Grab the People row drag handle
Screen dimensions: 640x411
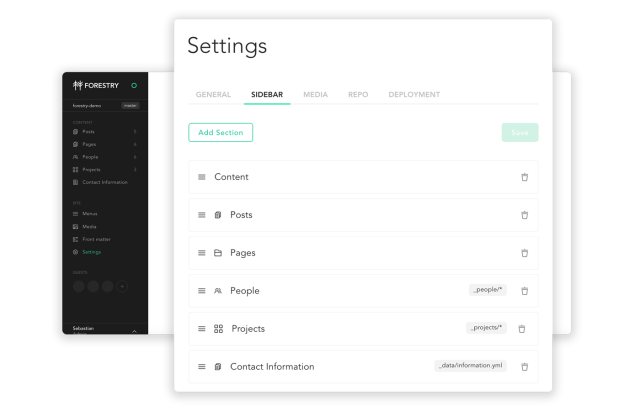[x=202, y=291]
